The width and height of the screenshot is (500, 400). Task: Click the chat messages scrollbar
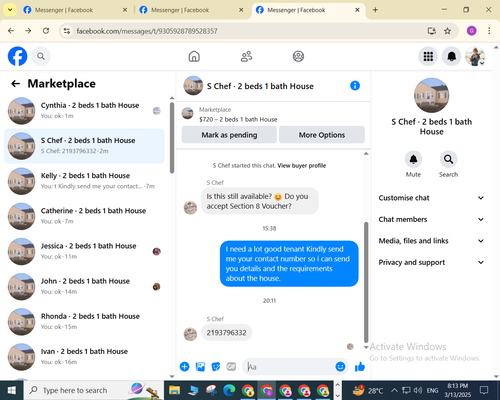366,282
